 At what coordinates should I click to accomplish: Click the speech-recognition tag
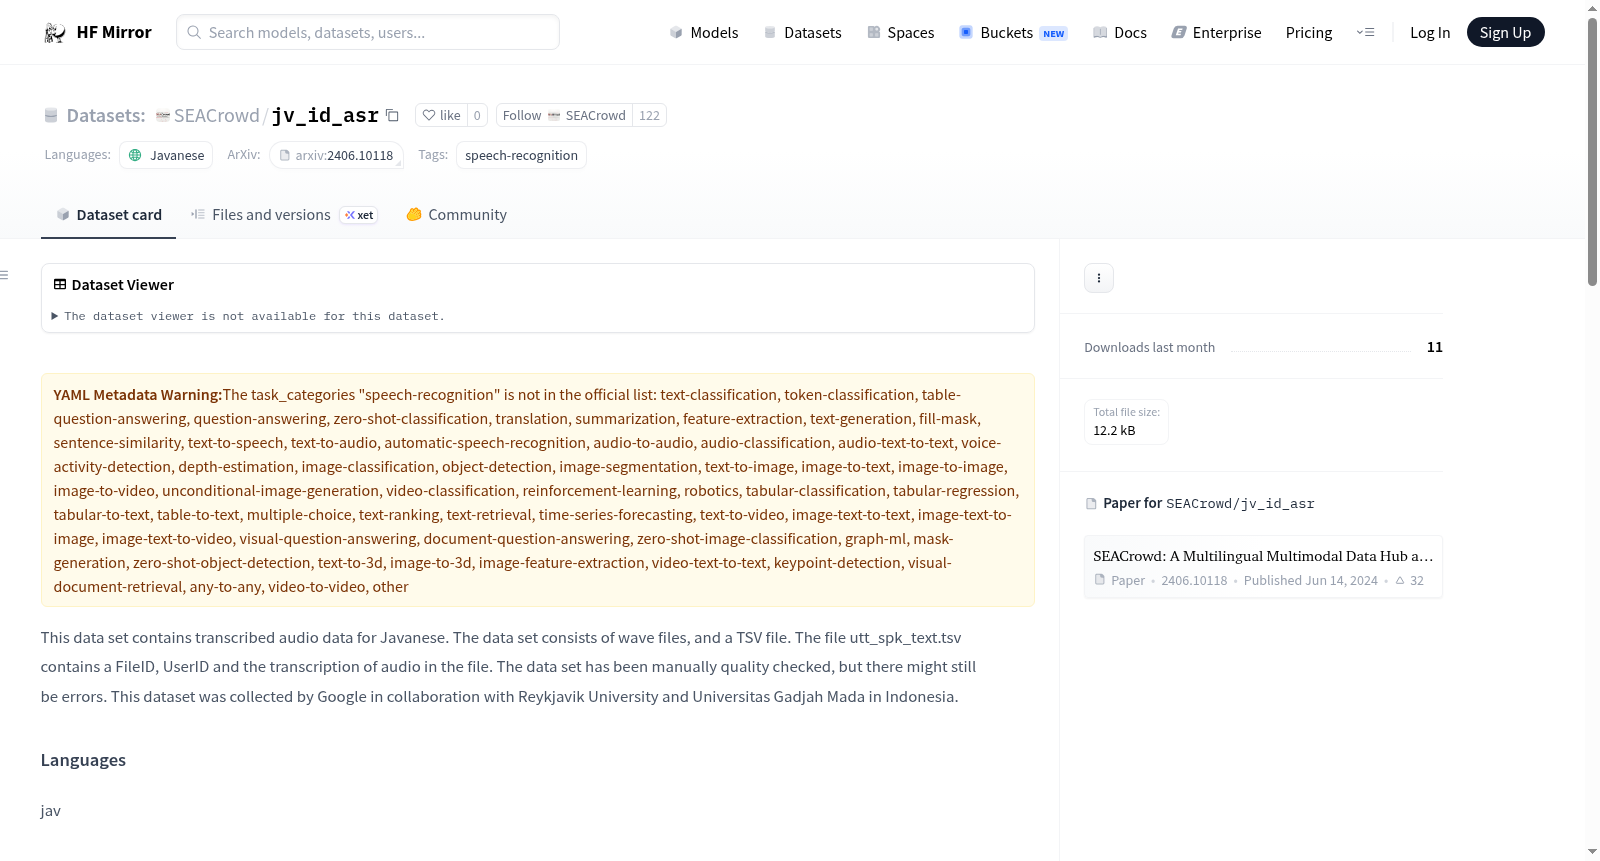[521, 156]
